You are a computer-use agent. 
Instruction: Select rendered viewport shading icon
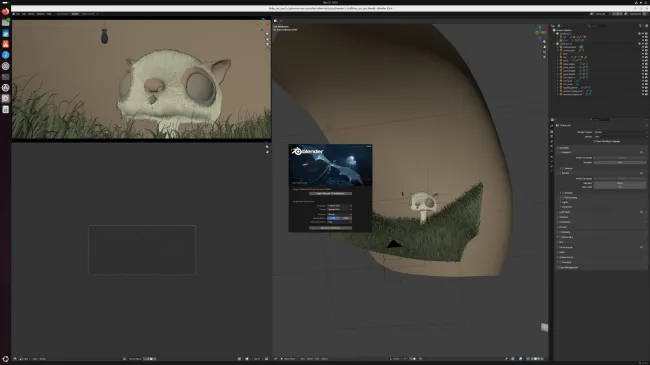[541, 359]
